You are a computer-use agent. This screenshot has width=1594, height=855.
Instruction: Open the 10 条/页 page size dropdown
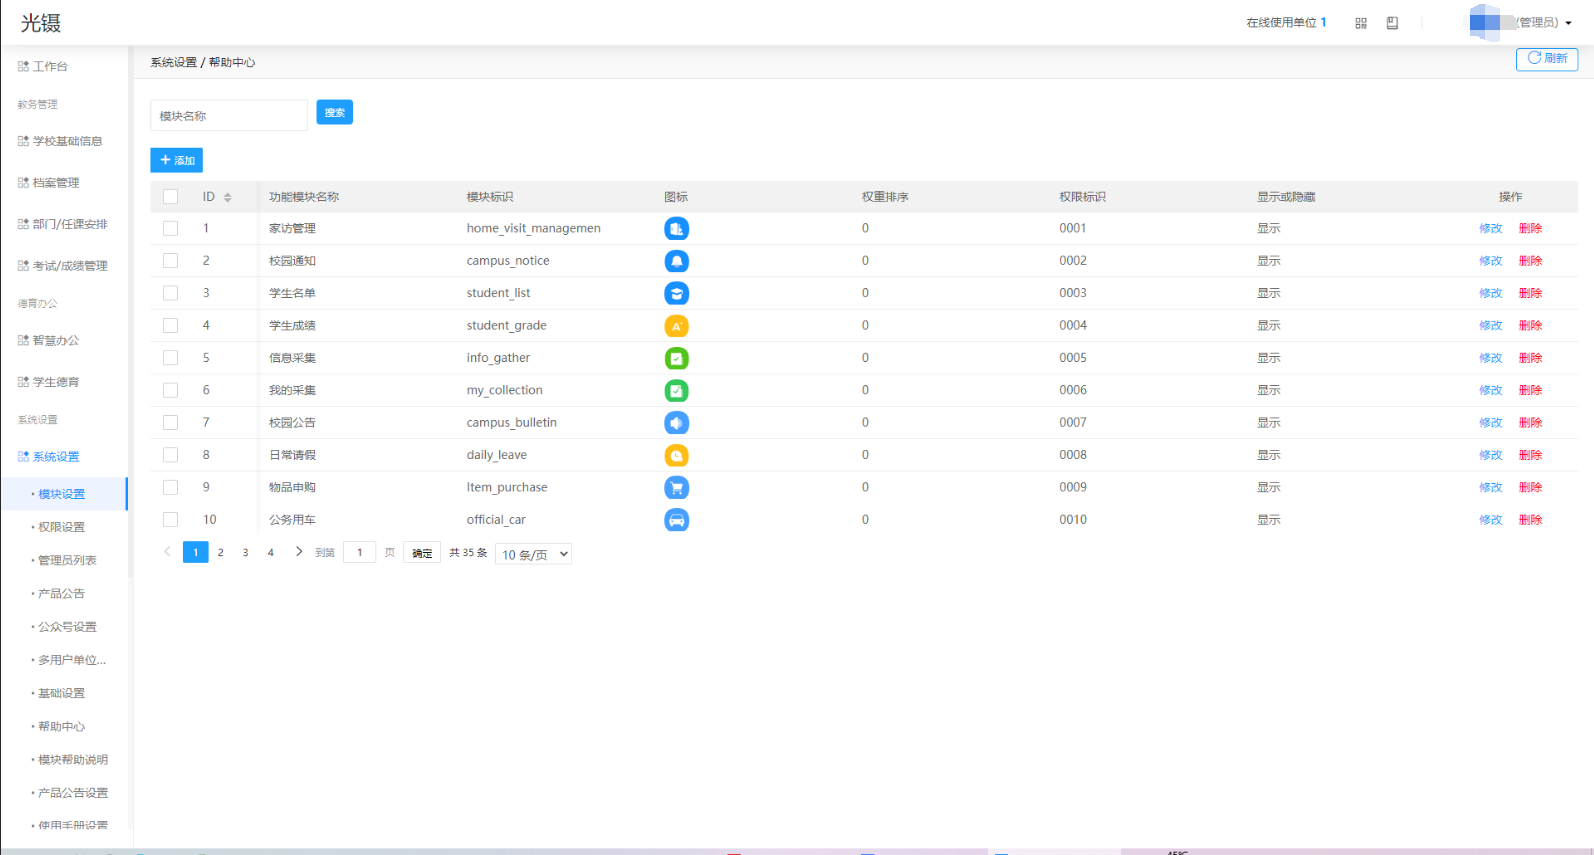click(x=534, y=554)
